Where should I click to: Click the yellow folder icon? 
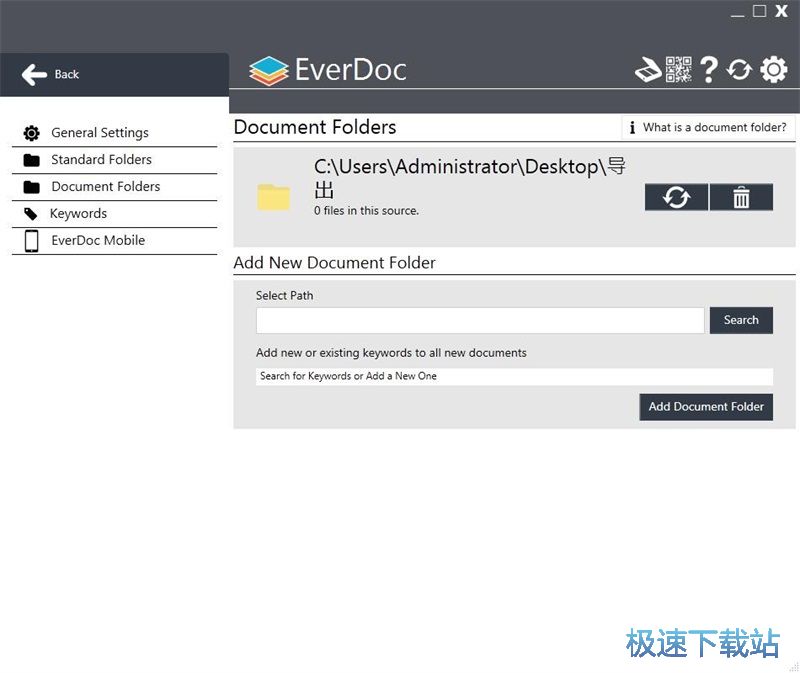[x=273, y=197]
